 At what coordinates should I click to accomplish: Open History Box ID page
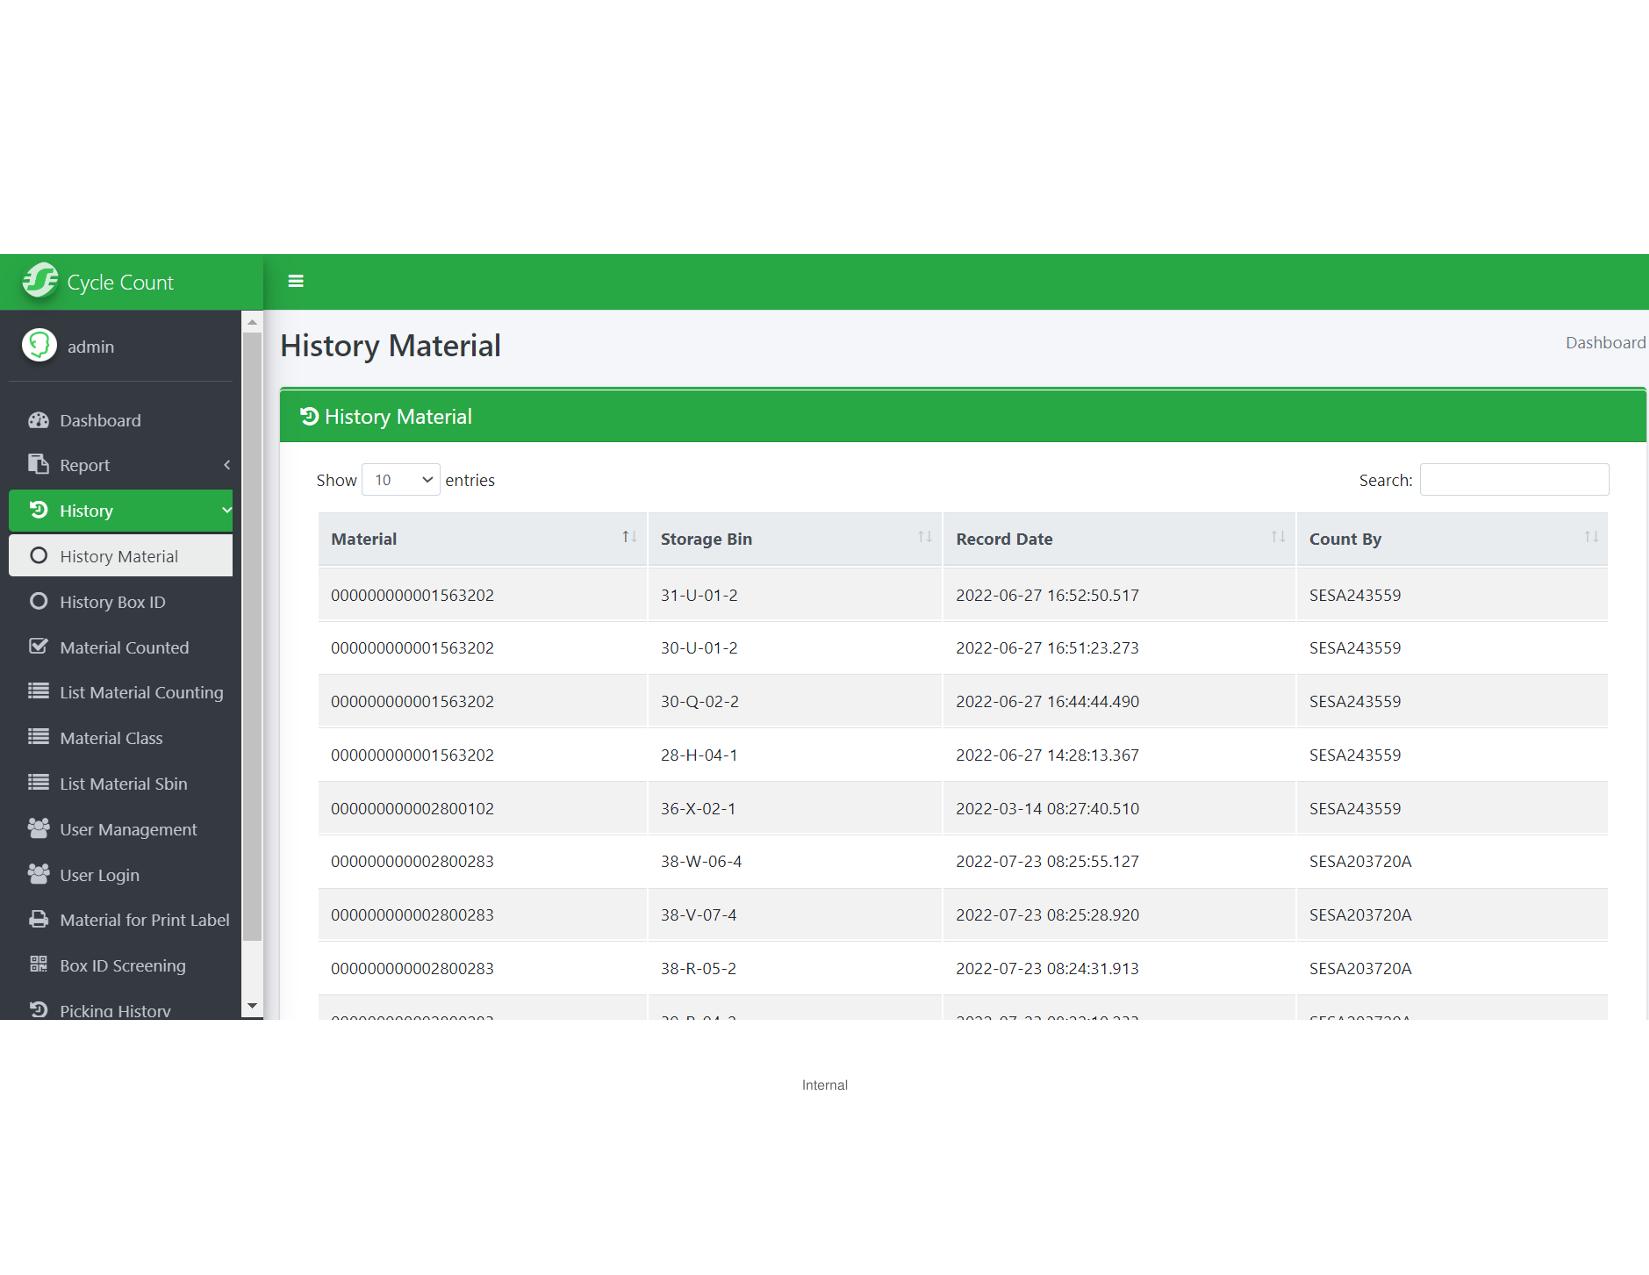pyautogui.click(x=112, y=602)
